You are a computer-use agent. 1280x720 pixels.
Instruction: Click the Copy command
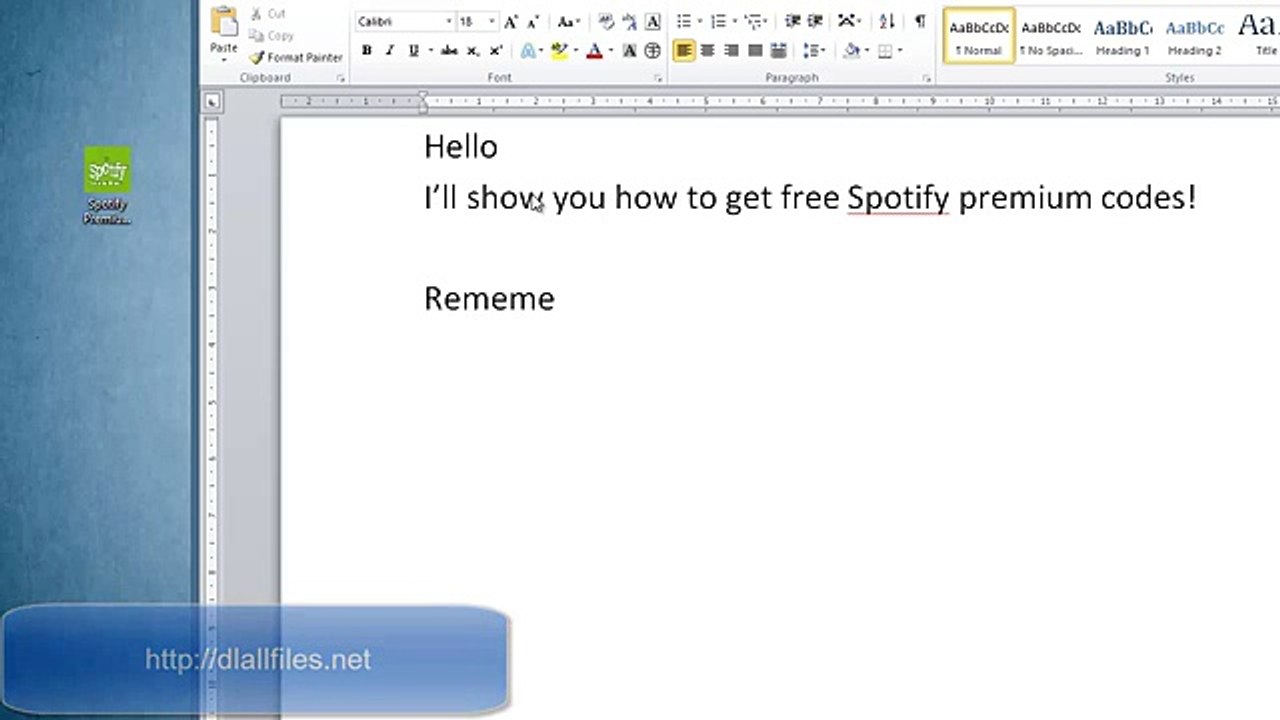pyautogui.click(x=270, y=36)
